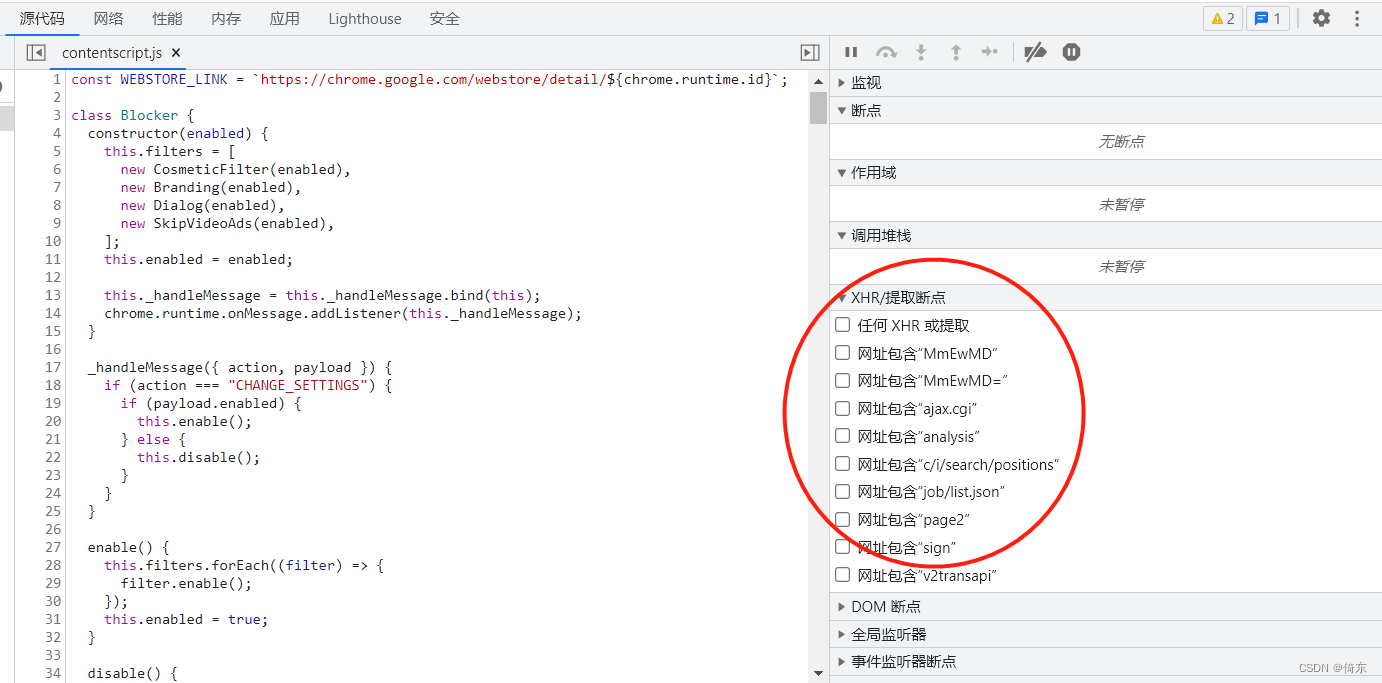The height and width of the screenshot is (683, 1382).
Task: Click the step into function icon
Action: (x=921, y=52)
